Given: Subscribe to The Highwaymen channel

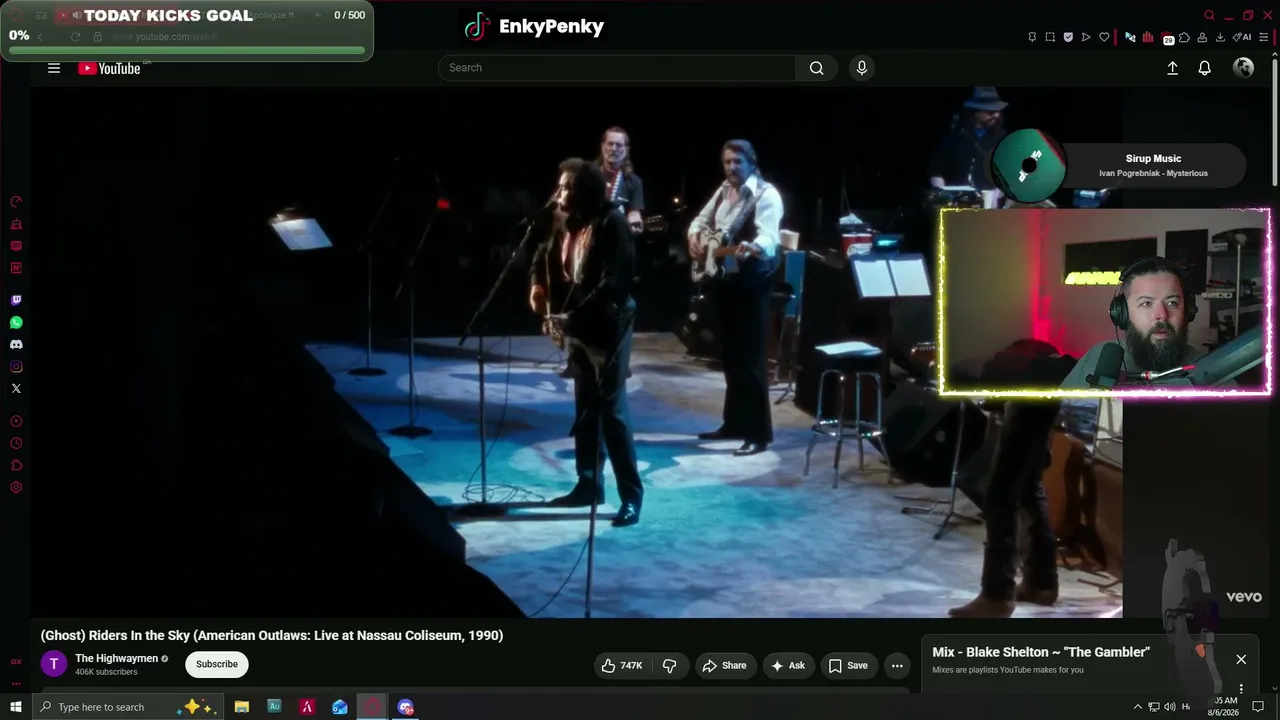Looking at the screenshot, I should pyautogui.click(x=217, y=664).
